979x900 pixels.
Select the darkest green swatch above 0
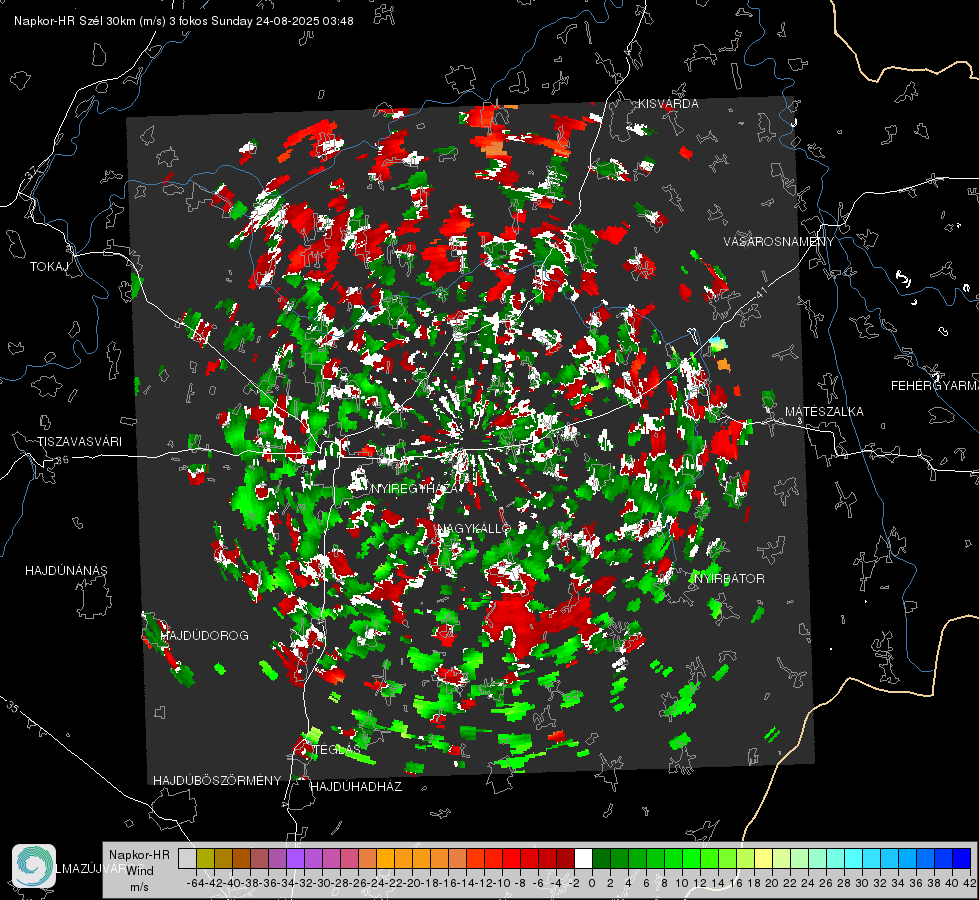coord(601,858)
